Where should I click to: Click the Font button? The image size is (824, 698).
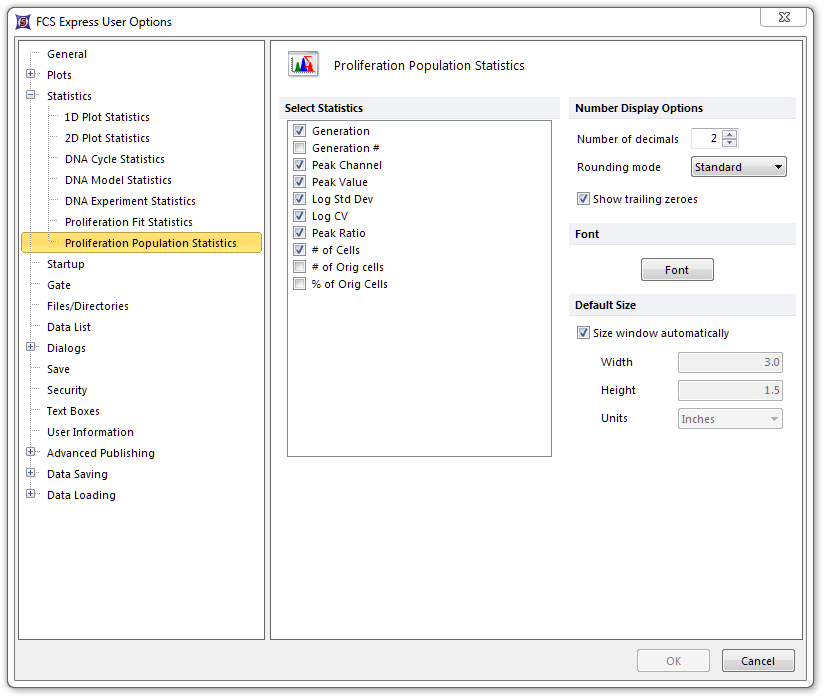tap(677, 270)
